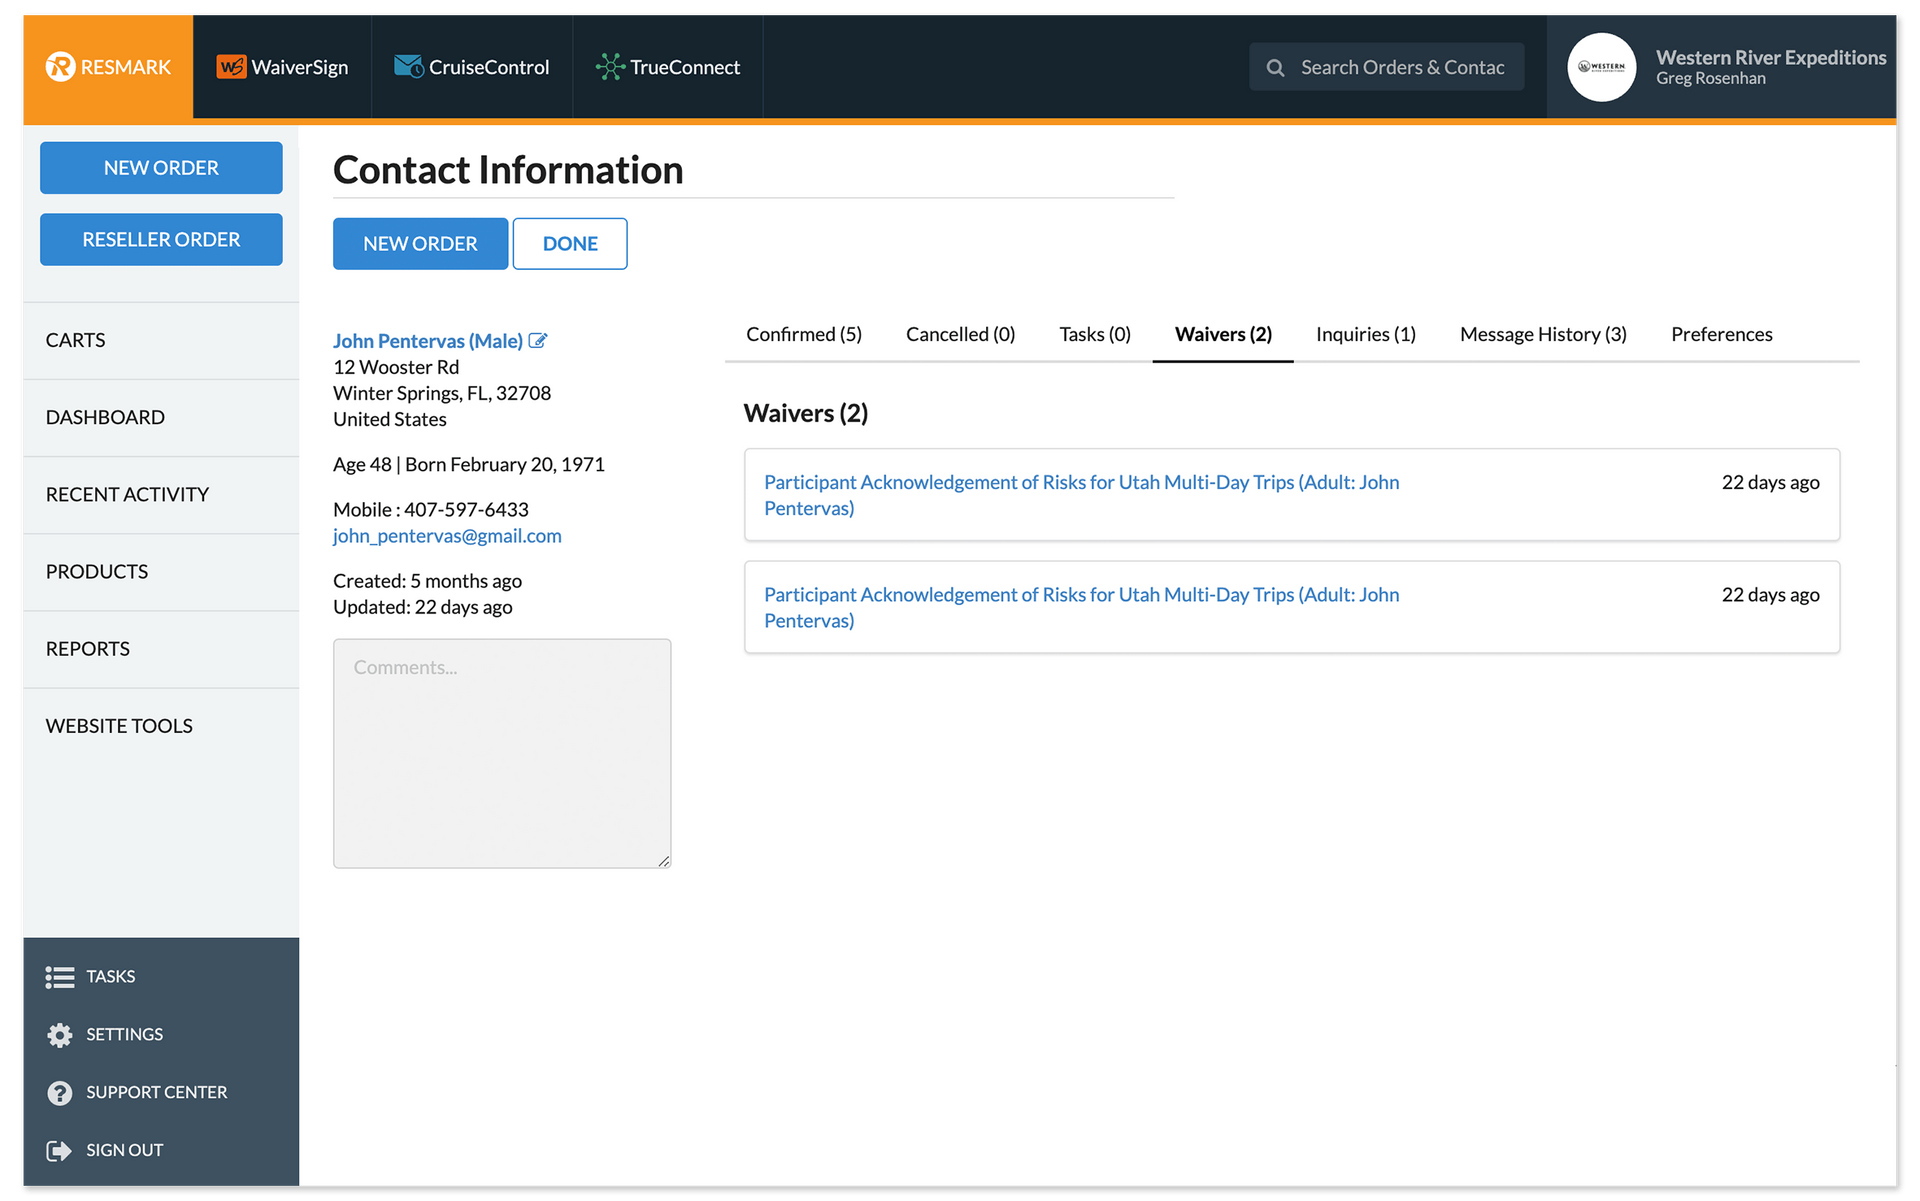This screenshot has width=1920, height=1201.
Task: Click the search magnifier icon
Action: pos(1275,68)
